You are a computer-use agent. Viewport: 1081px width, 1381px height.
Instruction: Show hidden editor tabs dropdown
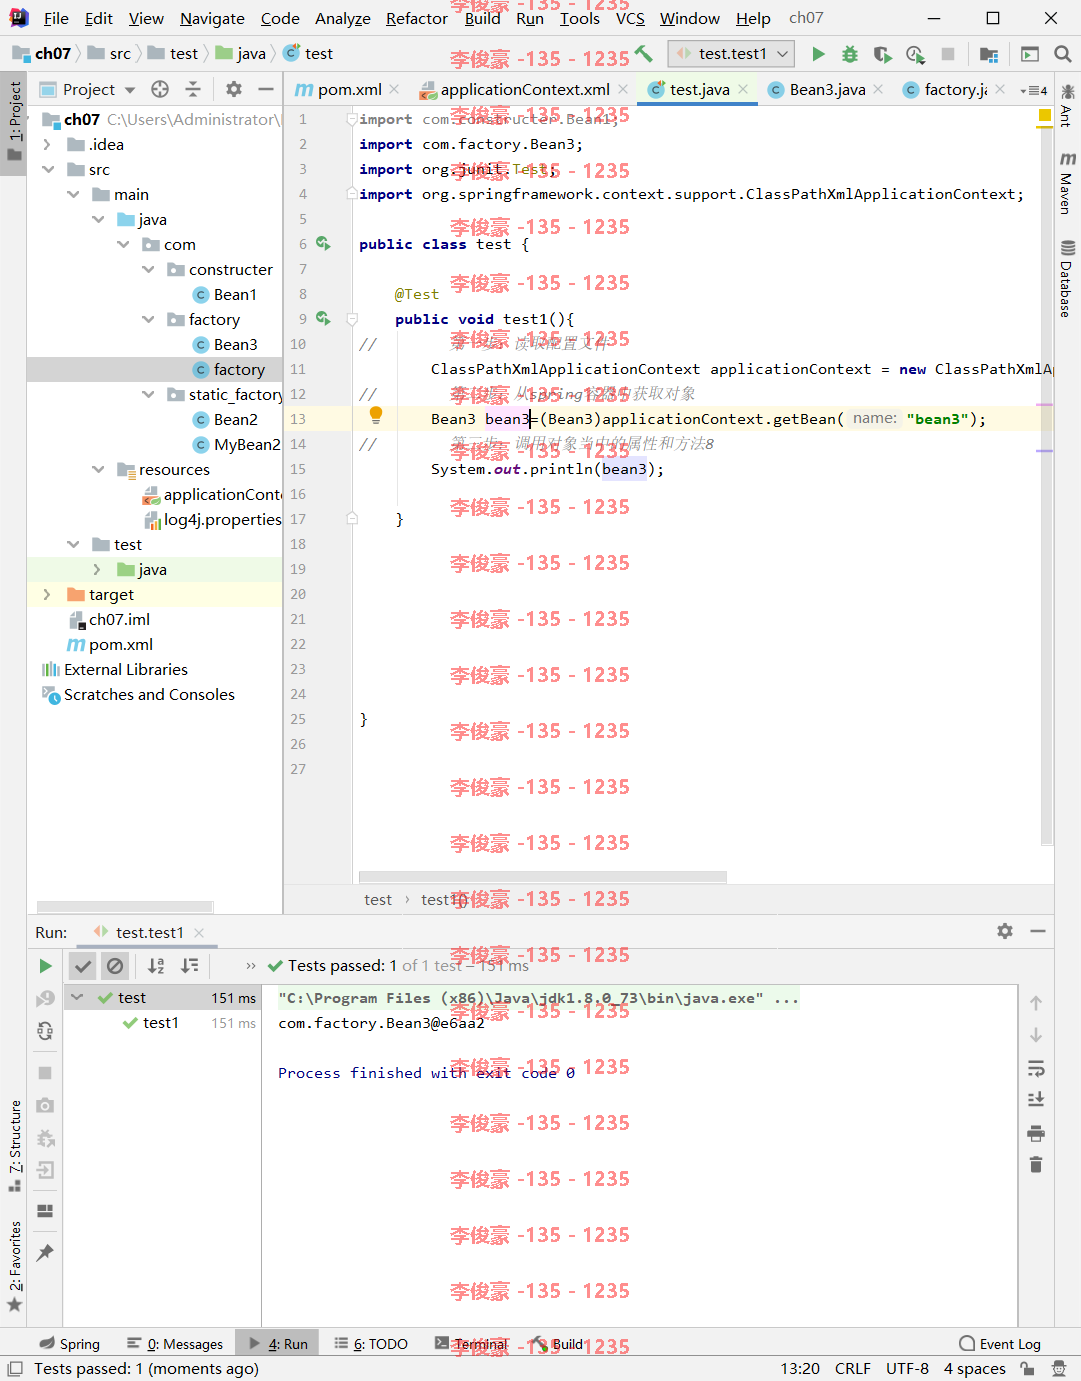[x=1034, y=90]
